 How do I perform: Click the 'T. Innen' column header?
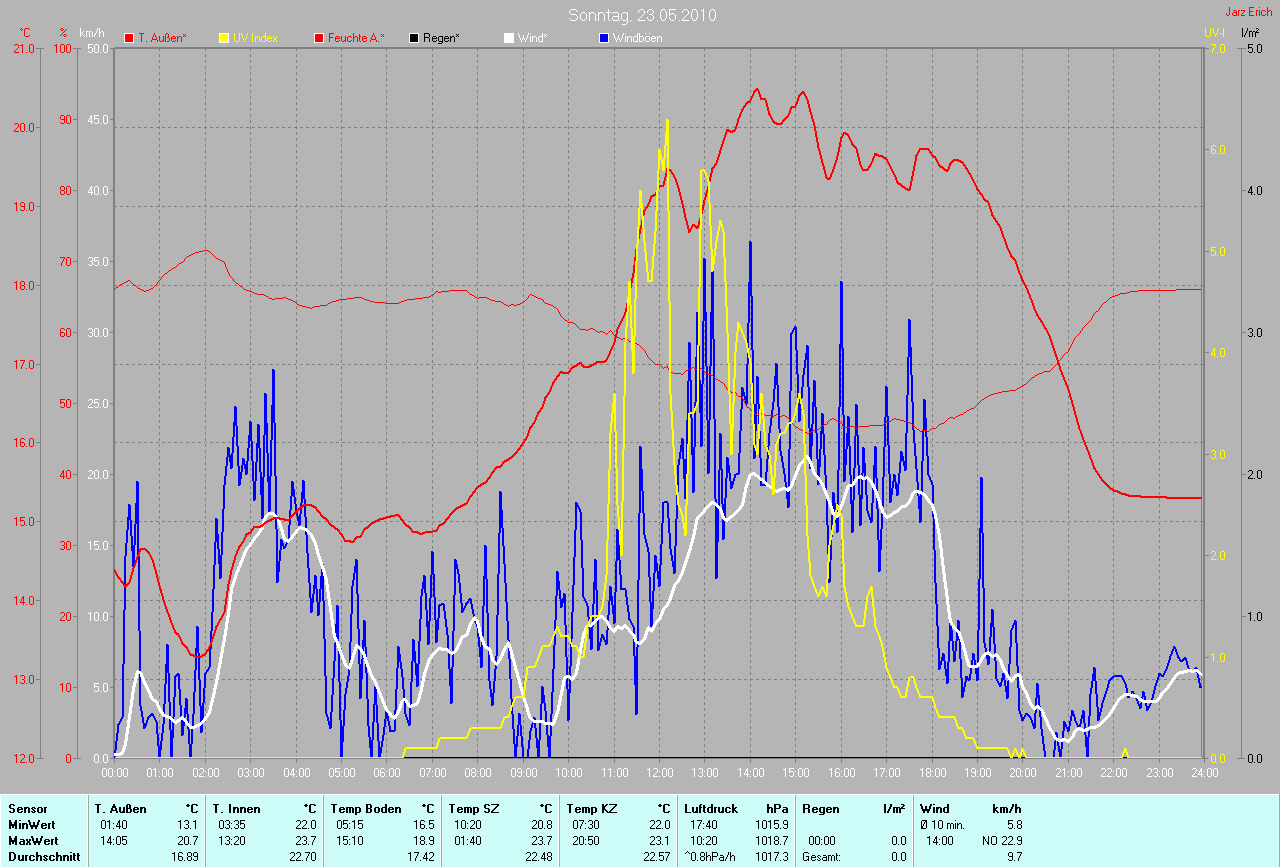pyautogui.click(x=236, y=808)
